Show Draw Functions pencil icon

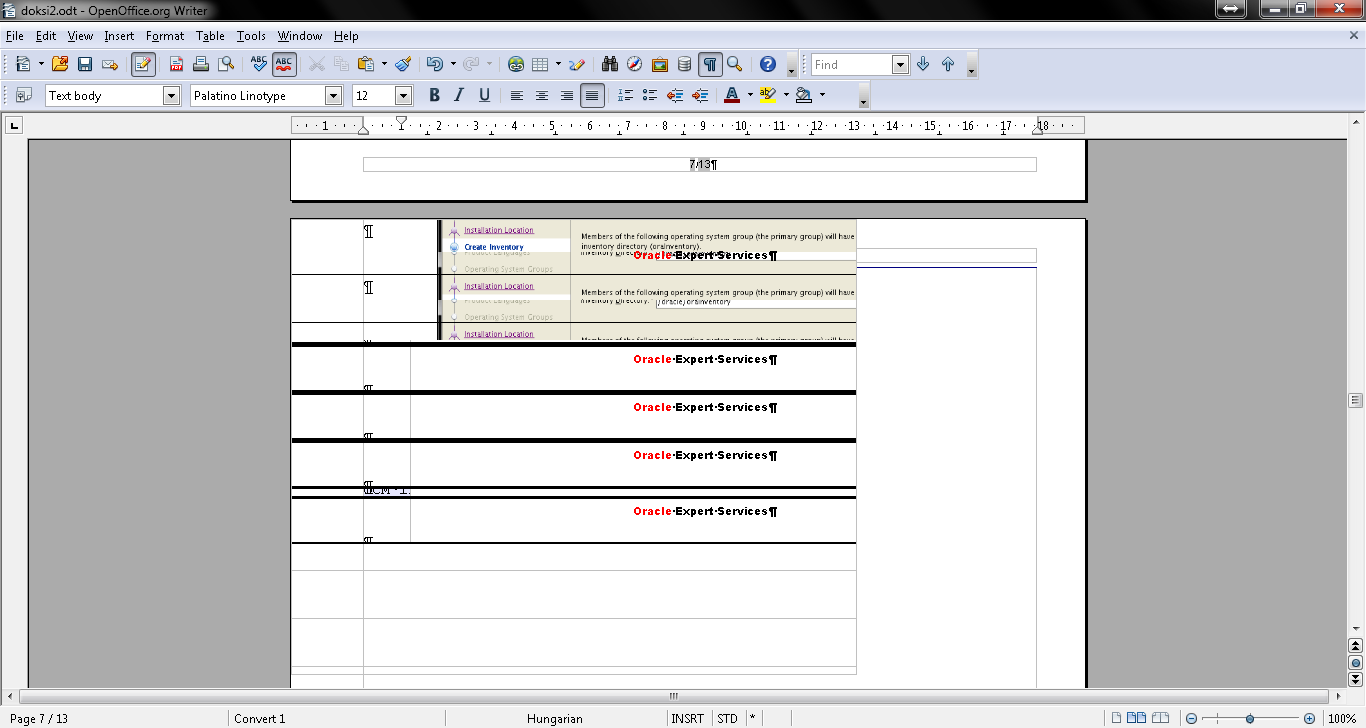(x=577, y=64)
